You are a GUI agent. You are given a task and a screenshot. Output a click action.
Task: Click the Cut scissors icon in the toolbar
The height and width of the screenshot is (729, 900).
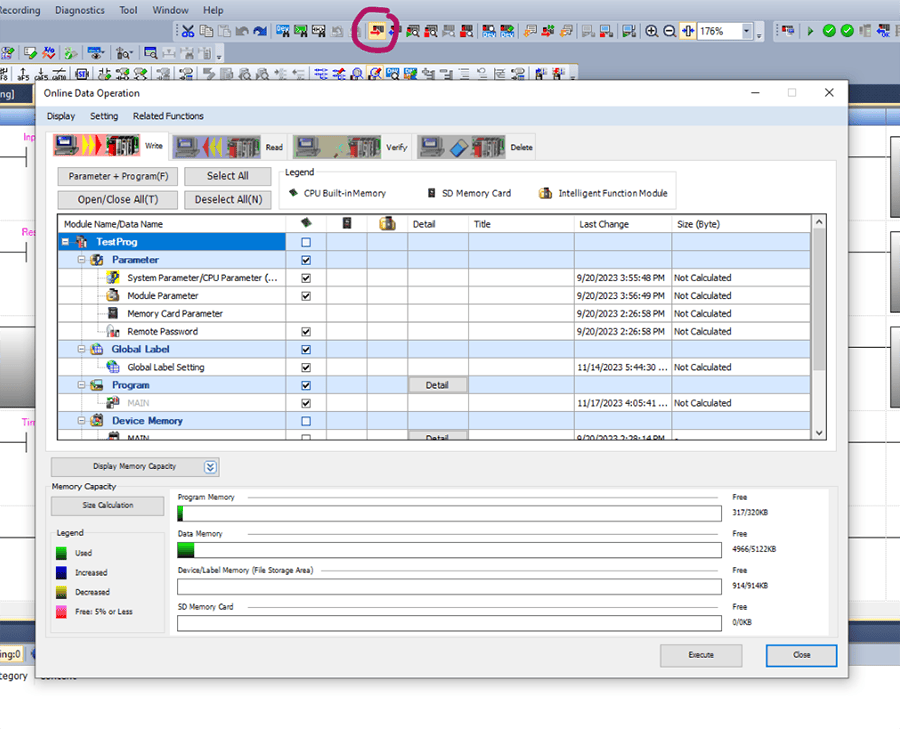[x=188, y=31]
